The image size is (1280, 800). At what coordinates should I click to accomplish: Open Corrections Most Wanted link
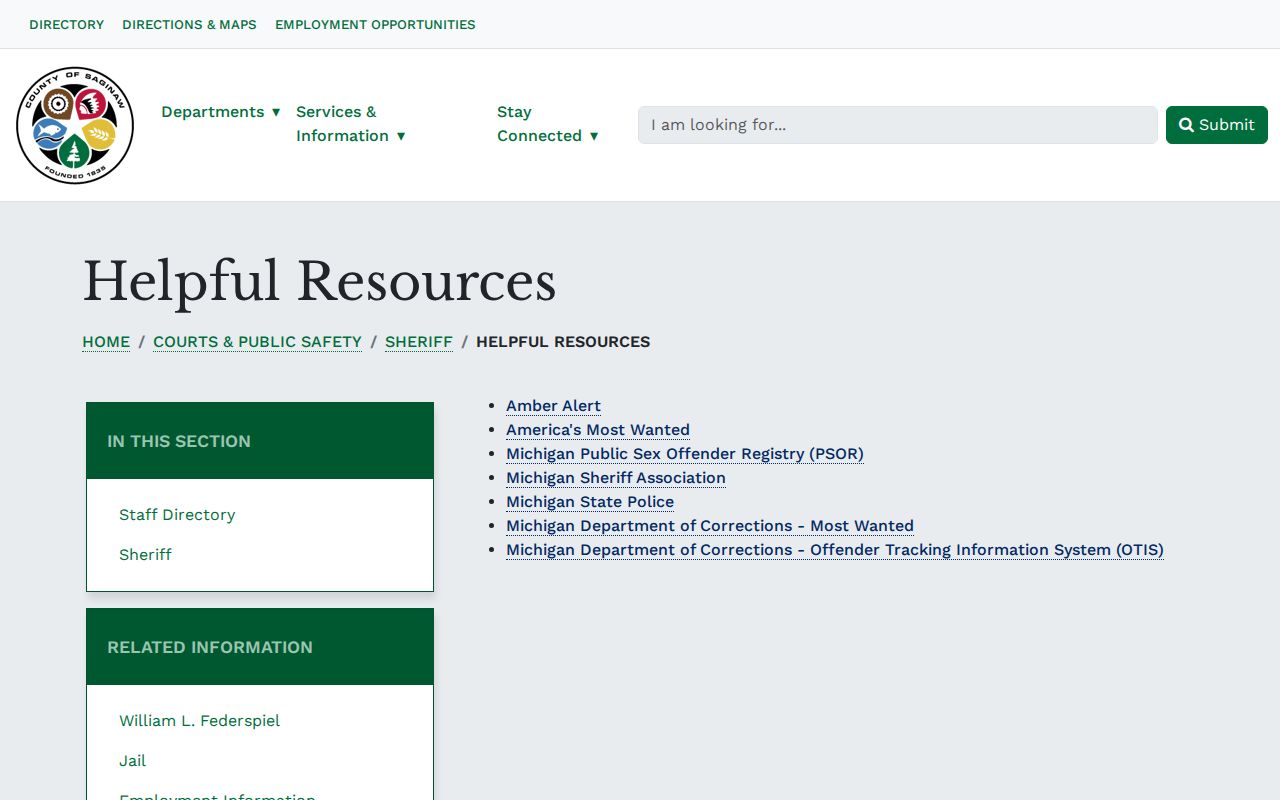coord(710,526)
